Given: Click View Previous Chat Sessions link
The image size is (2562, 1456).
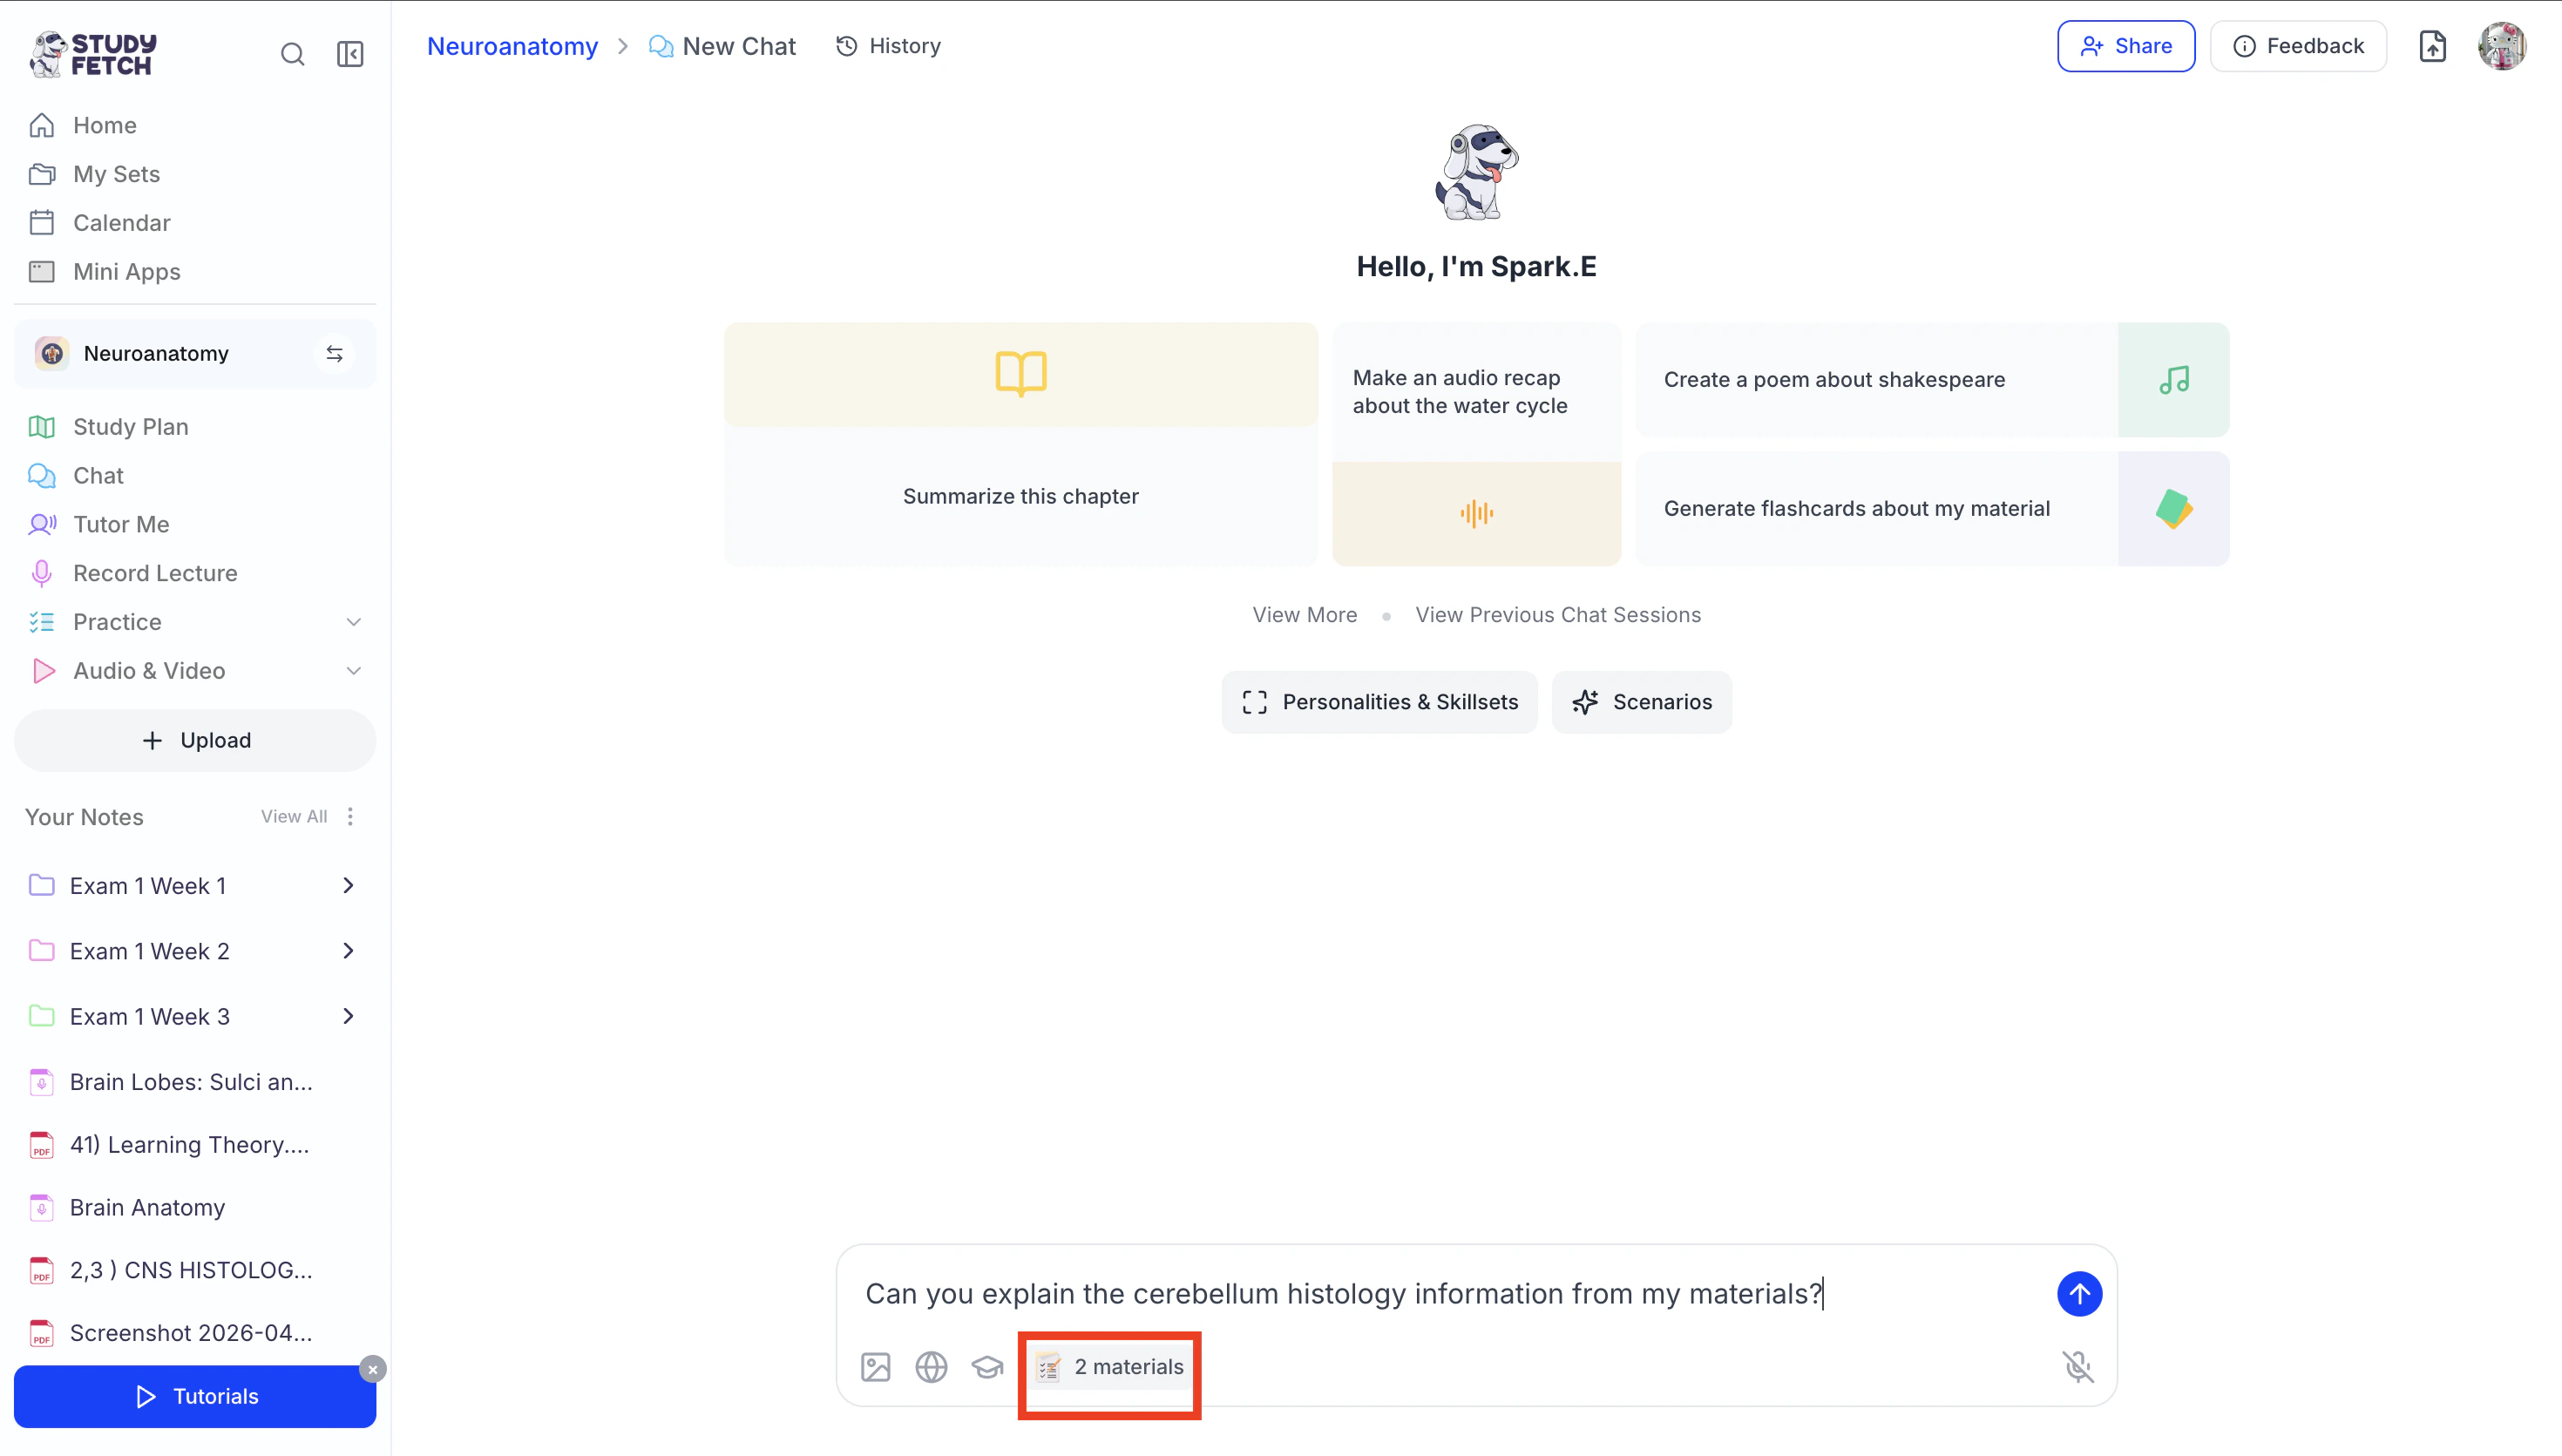Looking at the screenshot, I should 1557,615.
